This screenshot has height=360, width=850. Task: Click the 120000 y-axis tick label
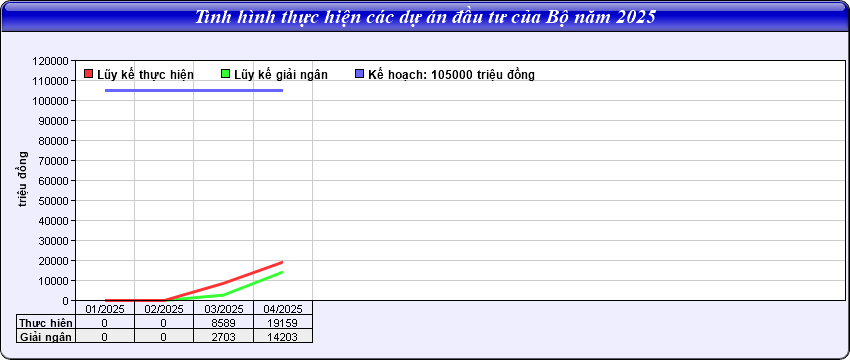tap(50, 61)
